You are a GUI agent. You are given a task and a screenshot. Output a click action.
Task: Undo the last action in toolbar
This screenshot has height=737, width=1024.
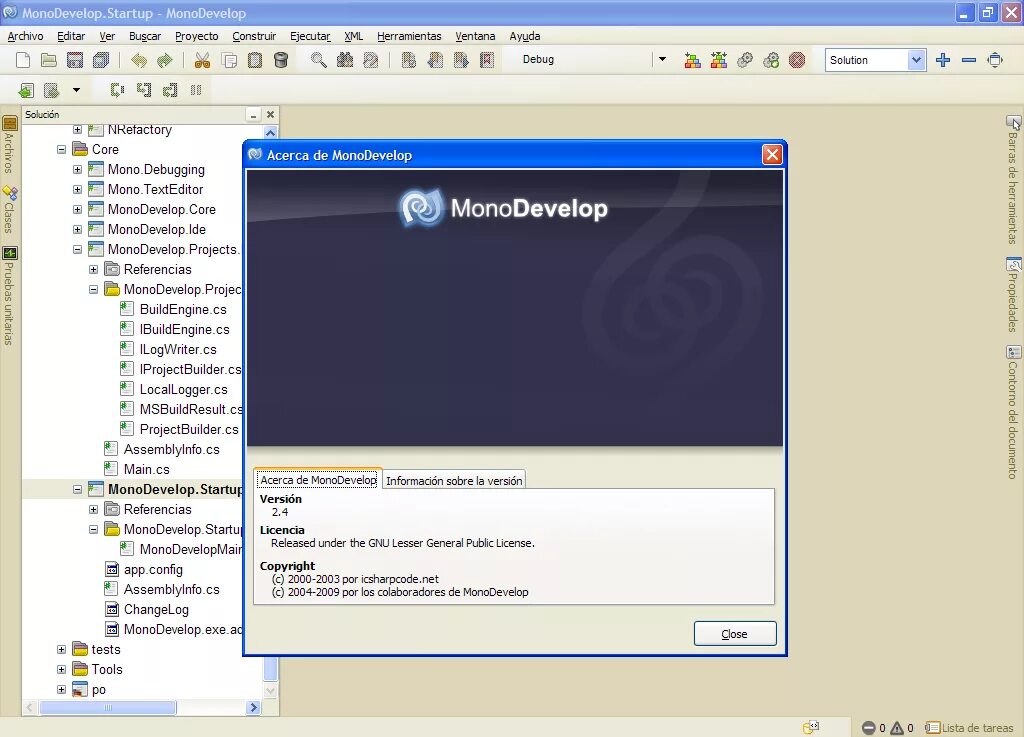tap(139, 60)
